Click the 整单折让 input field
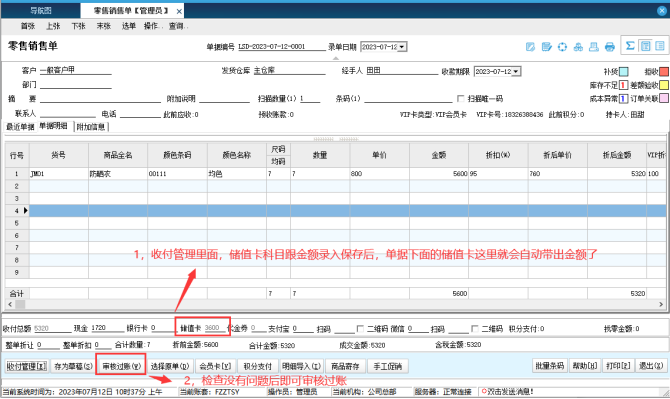This screenshot has height=399, width=670. click(47, 345)
